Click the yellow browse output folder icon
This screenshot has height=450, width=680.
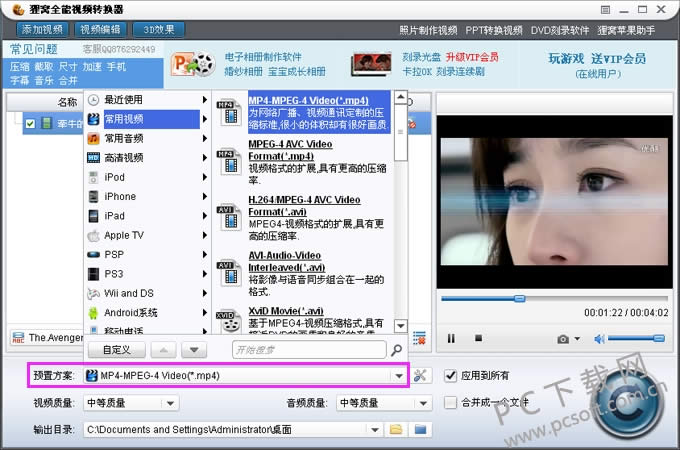click(396, 429)
